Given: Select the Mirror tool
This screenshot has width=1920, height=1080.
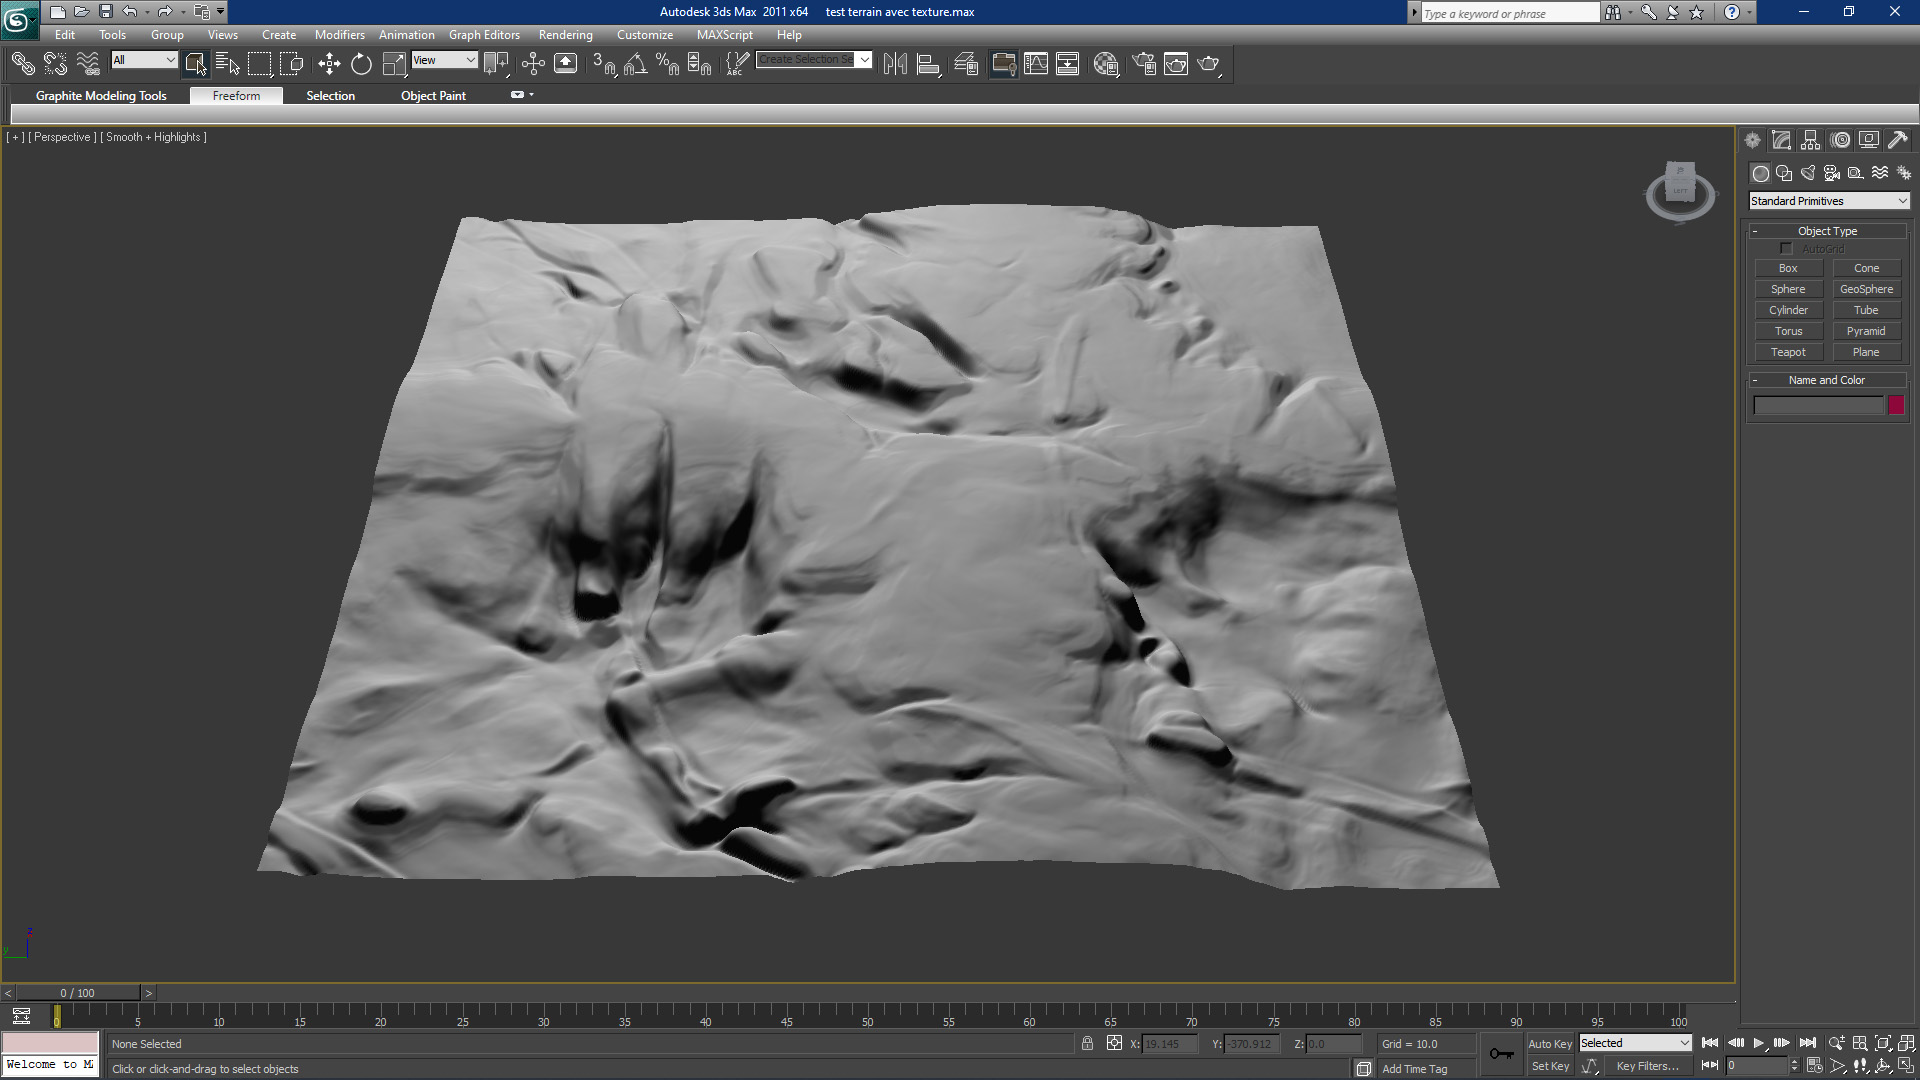Looking at the screenshot, I should pos(895,63).
